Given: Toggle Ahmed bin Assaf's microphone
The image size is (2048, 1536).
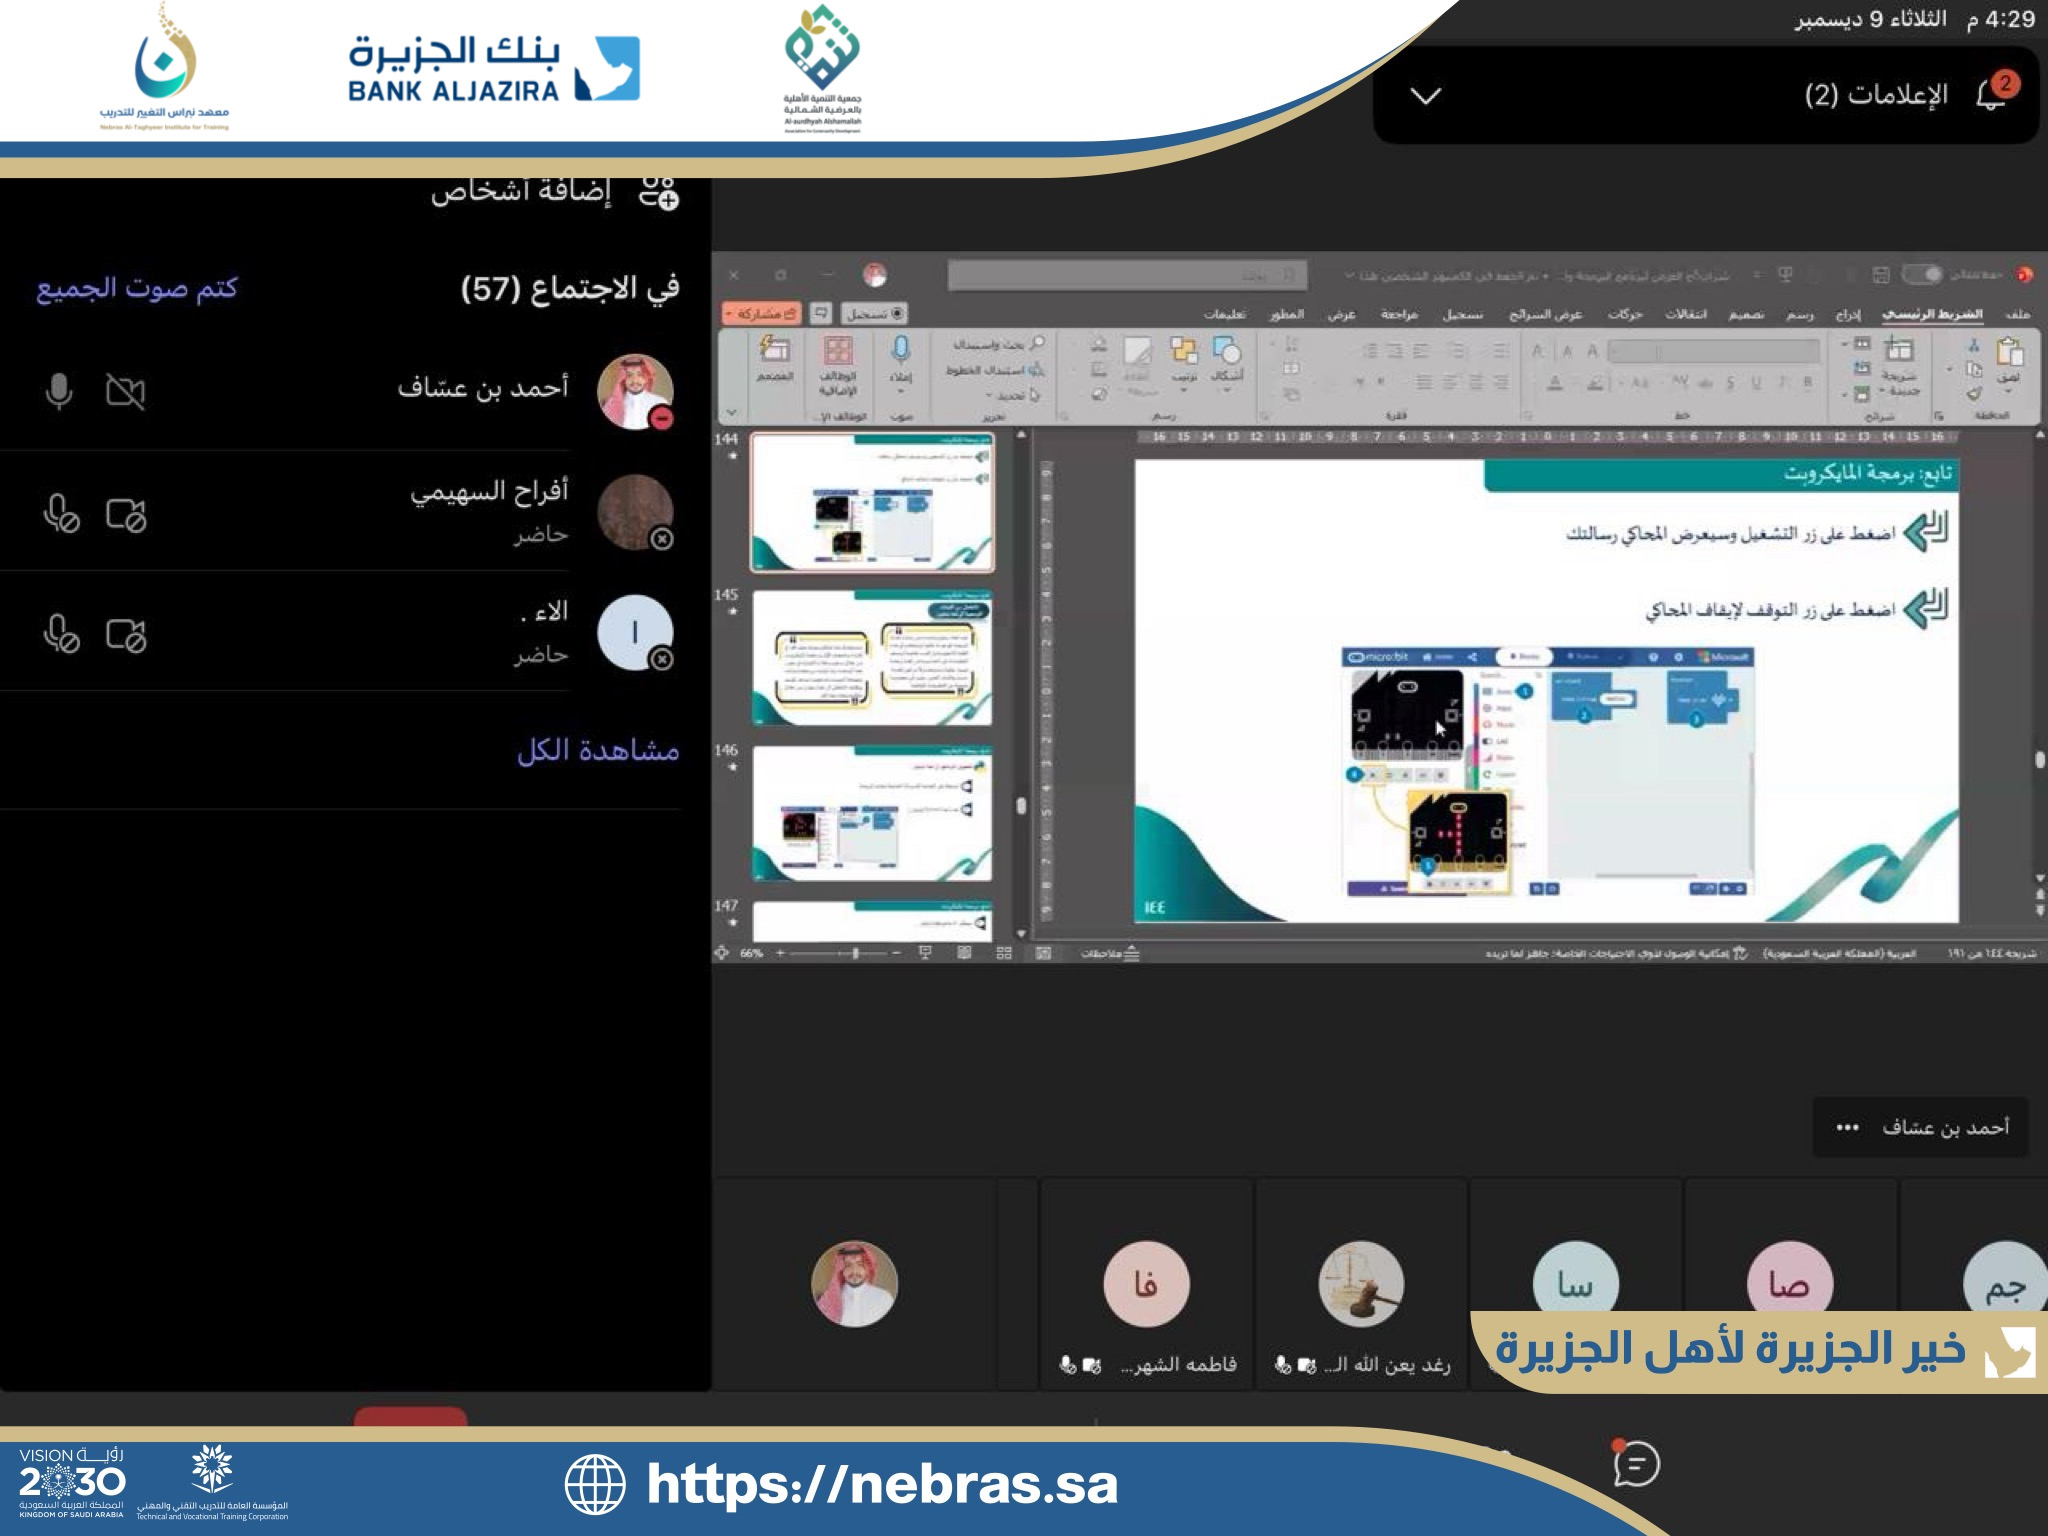Looking at the screenshot, I should [x=59, y=391].
